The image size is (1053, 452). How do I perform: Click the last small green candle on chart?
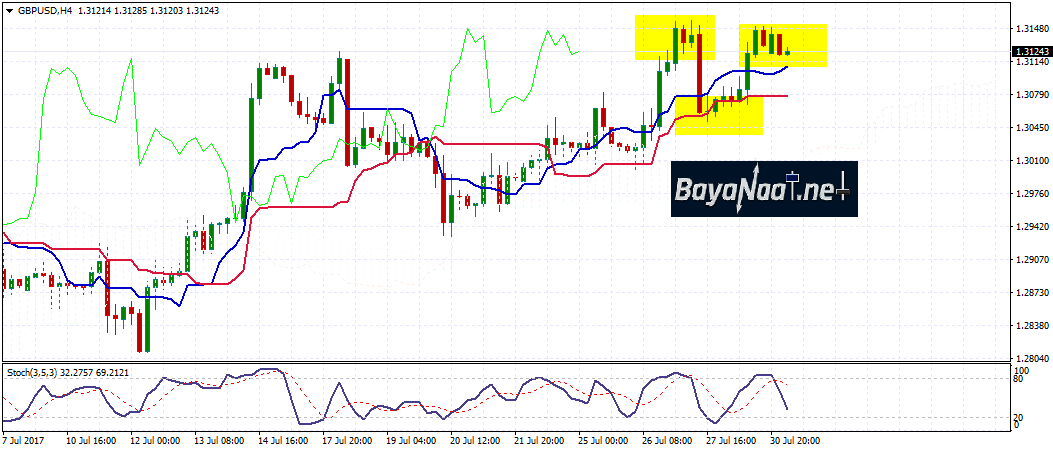787,53
